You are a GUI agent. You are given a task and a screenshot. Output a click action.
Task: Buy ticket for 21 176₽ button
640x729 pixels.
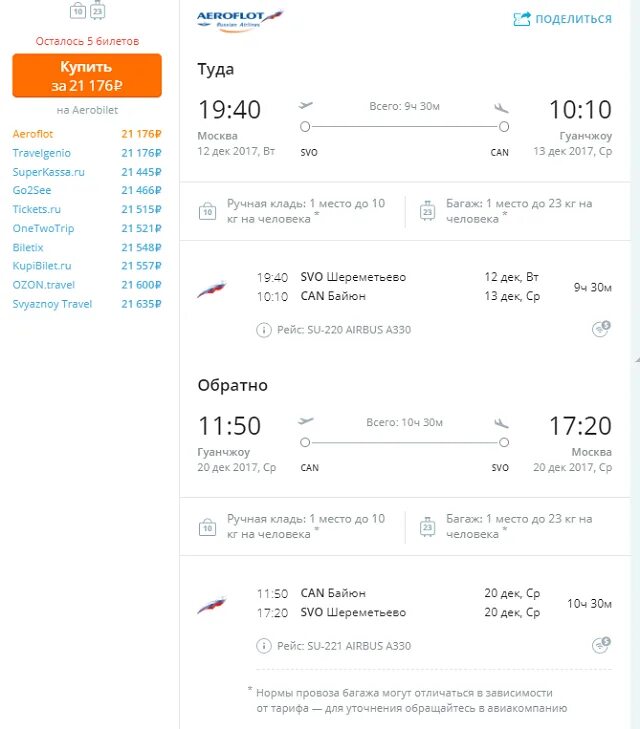pos(87,75)
